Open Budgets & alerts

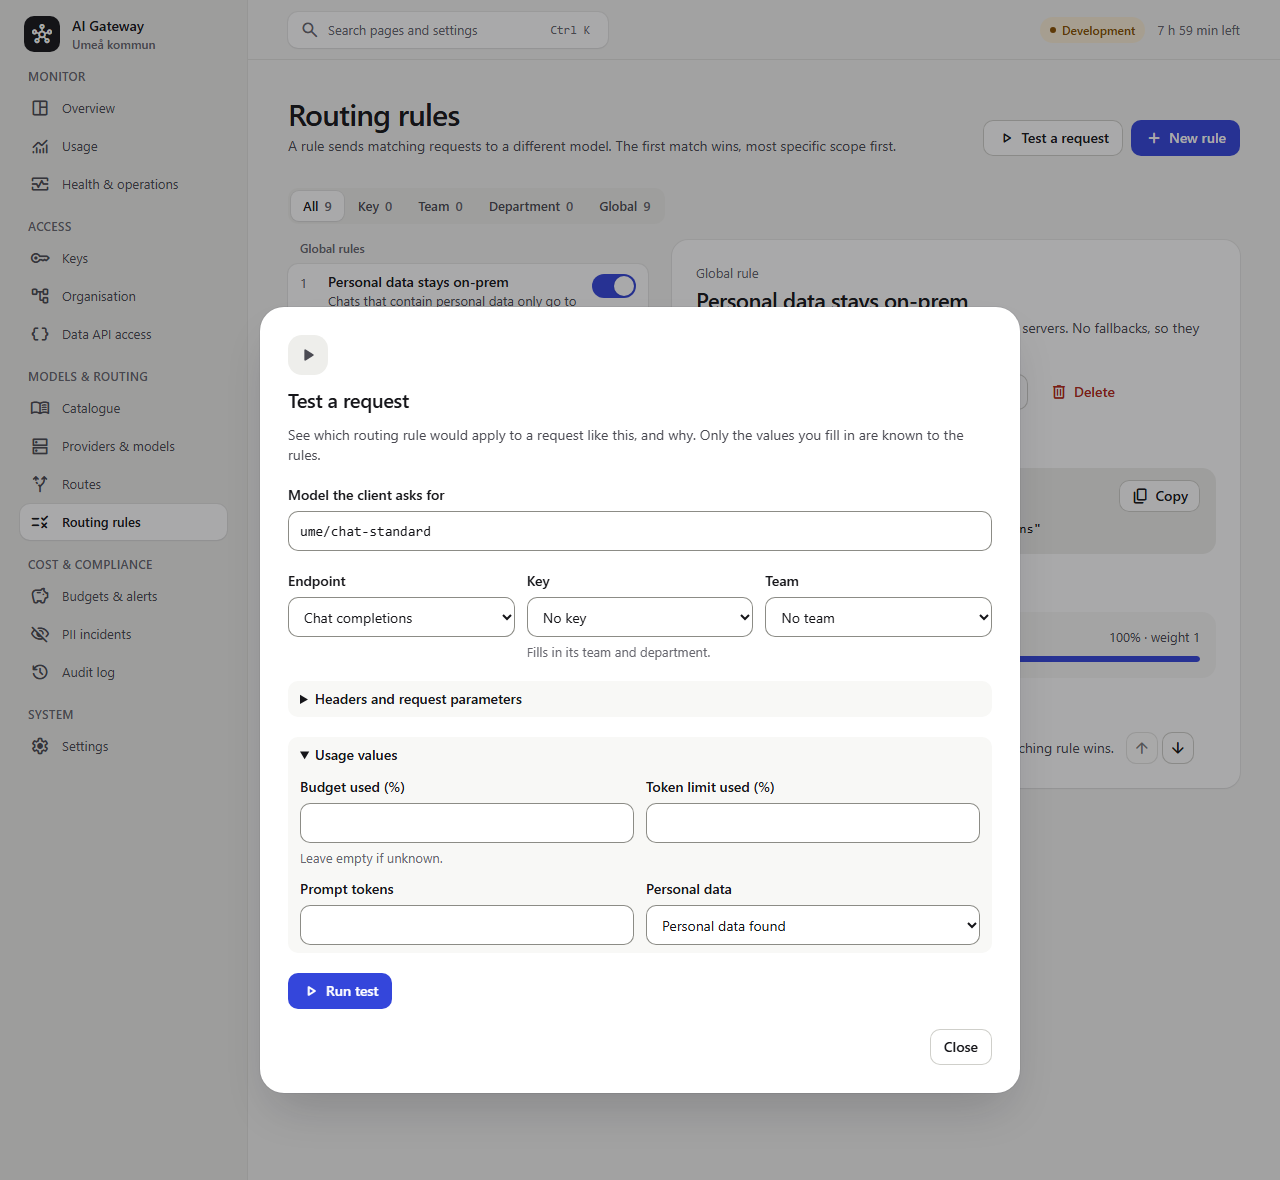click(124, 596)
